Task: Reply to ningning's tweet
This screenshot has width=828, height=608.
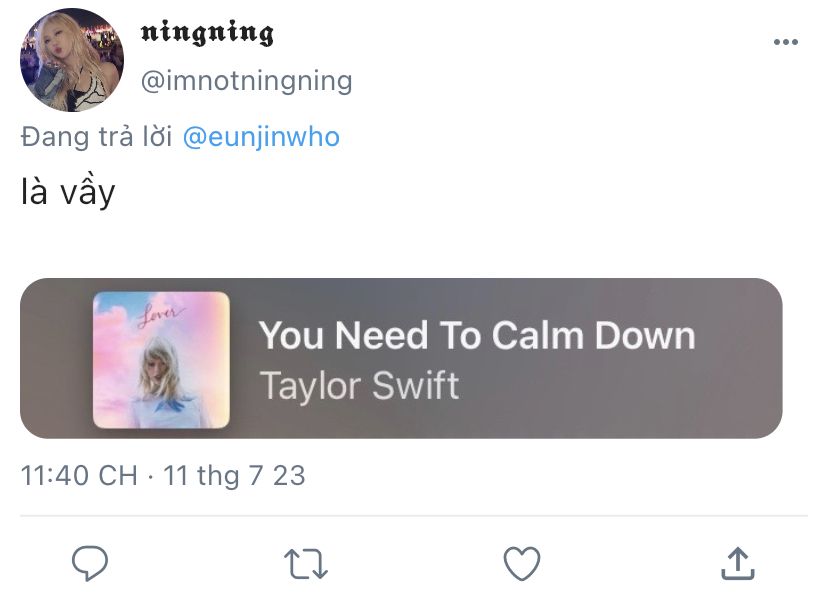Action: [90, 563]
